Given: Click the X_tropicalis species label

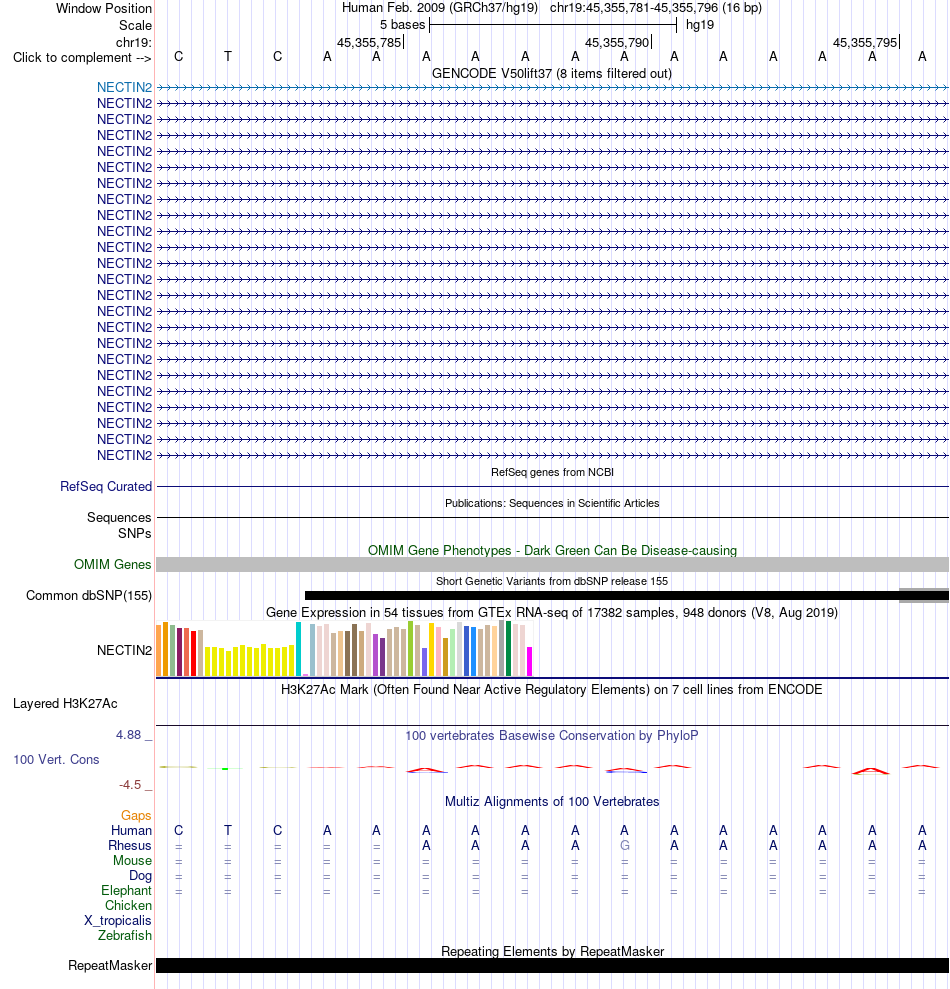Looking at the screenshot, I should click(x=118, y=920).
